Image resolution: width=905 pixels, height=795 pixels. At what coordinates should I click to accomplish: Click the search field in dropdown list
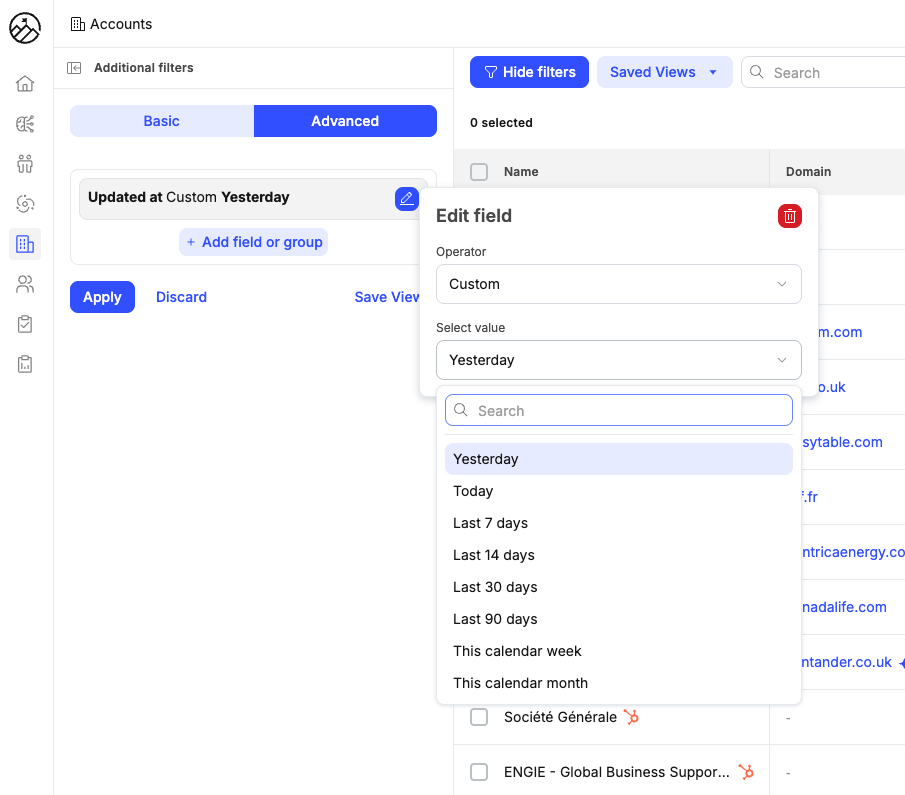(x=618, y=411)
